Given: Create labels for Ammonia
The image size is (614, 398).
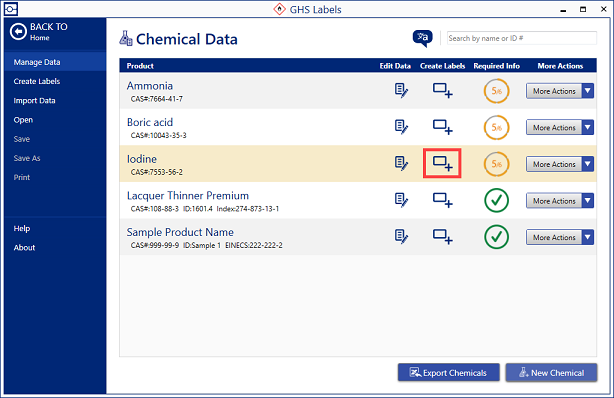Looking at the screenshot, I should coord(442,90).
